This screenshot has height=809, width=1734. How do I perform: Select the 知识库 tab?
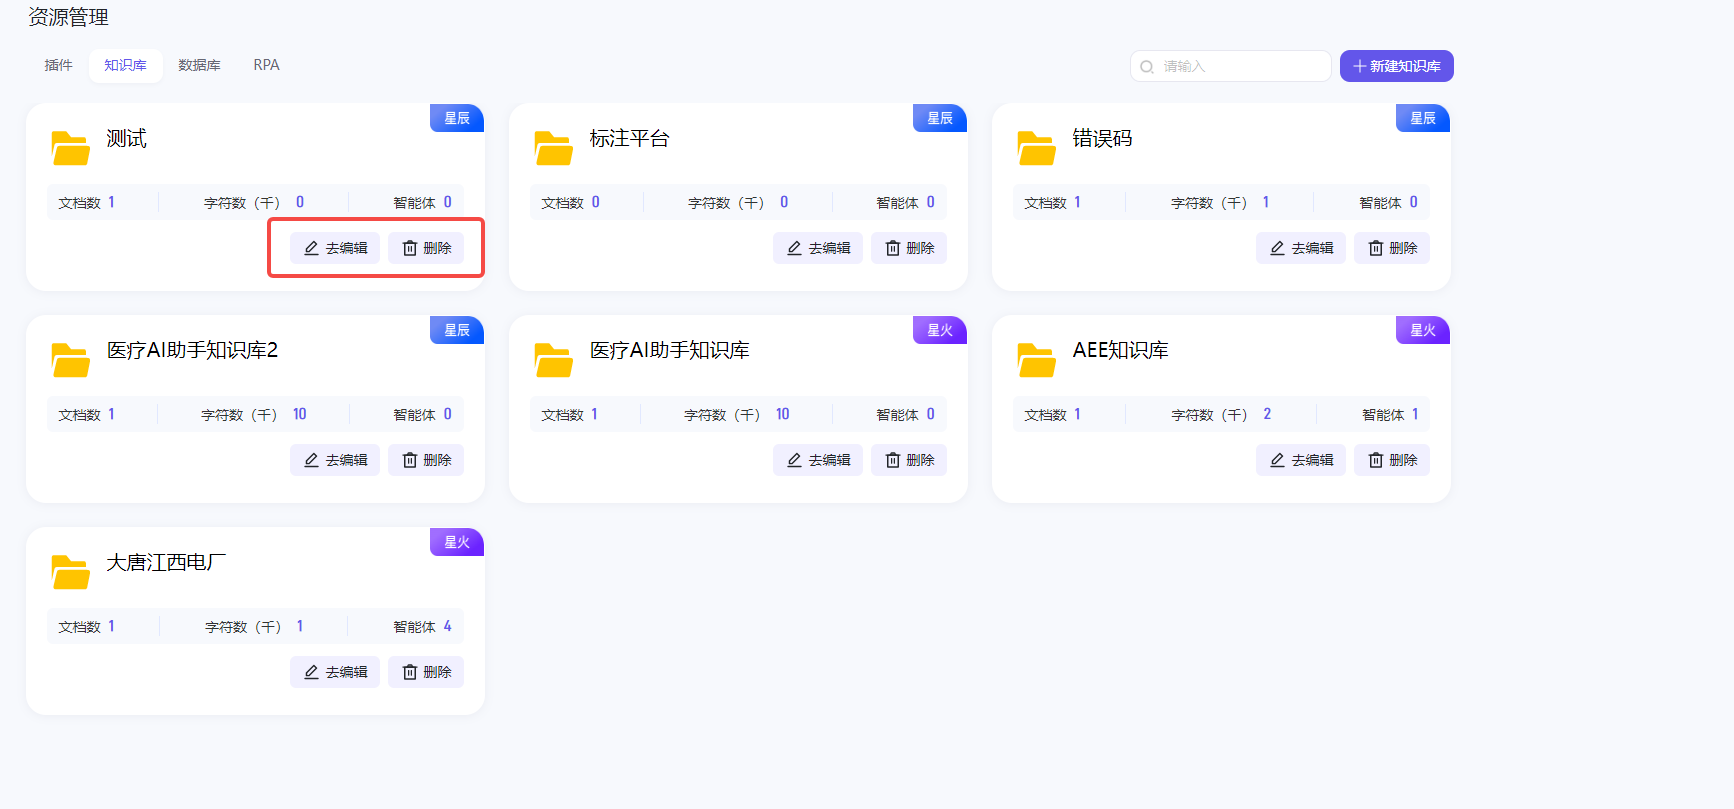tap(126, 65)
